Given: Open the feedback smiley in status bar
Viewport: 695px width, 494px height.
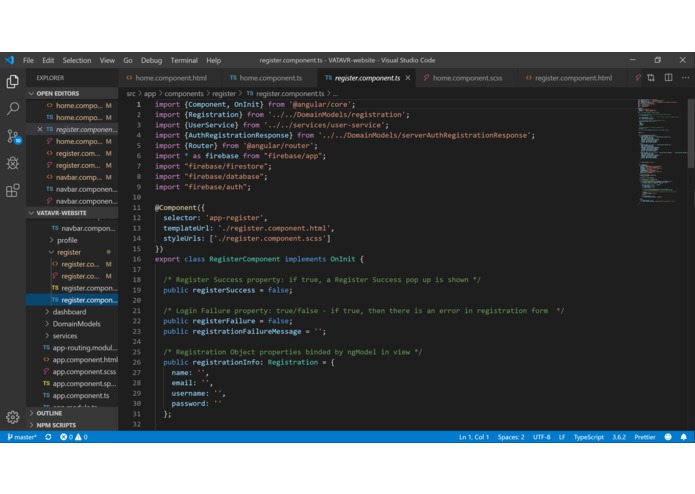Looking at the screenshot, I should click(x=668, y=437).
